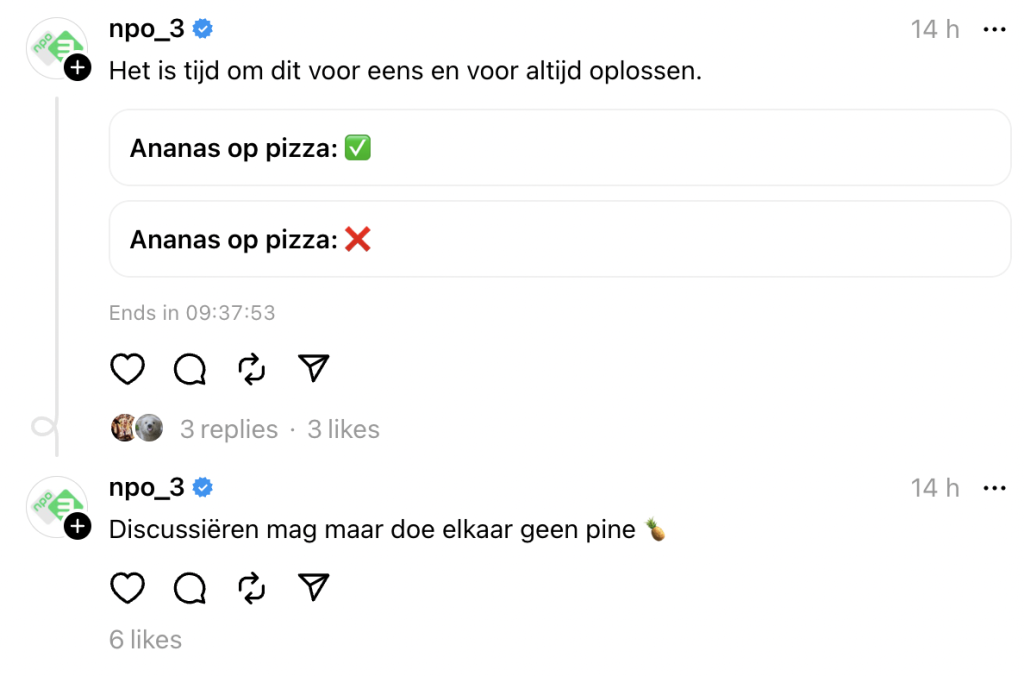The image size is (1024, 676).
Task: Open more options menu for the second post
Action: coord(994,488)
